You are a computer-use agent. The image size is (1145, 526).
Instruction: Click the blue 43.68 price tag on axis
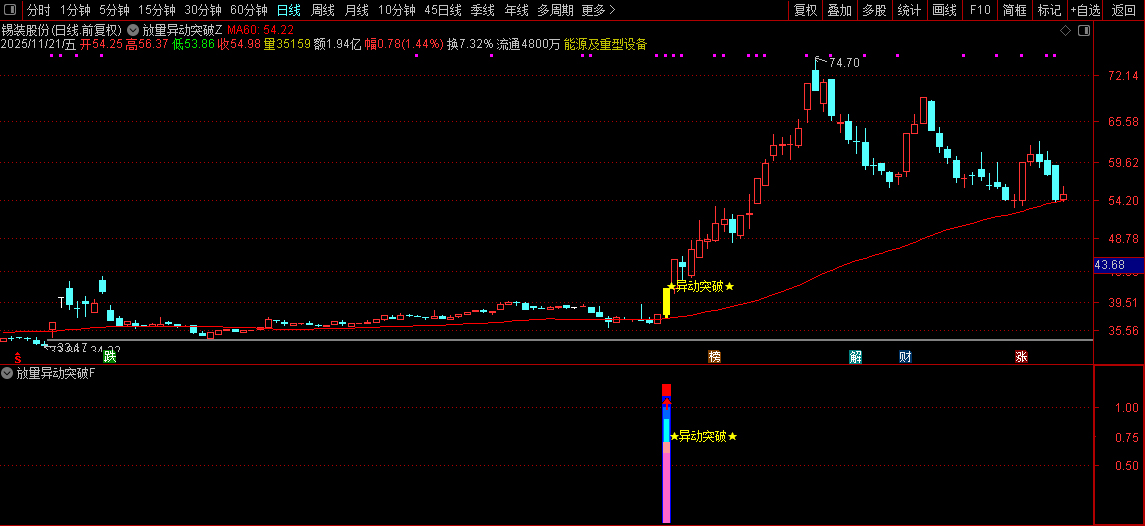pos(1118,265)
